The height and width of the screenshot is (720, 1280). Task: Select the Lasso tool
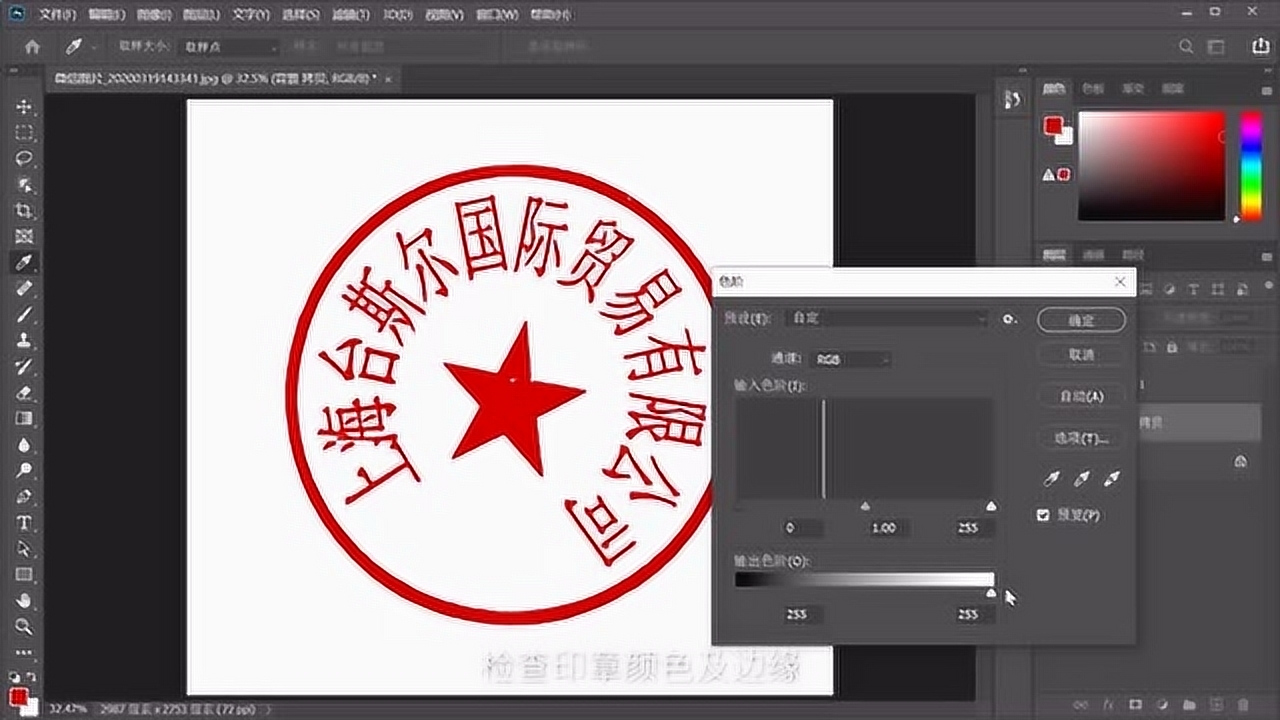coord(23,154)
